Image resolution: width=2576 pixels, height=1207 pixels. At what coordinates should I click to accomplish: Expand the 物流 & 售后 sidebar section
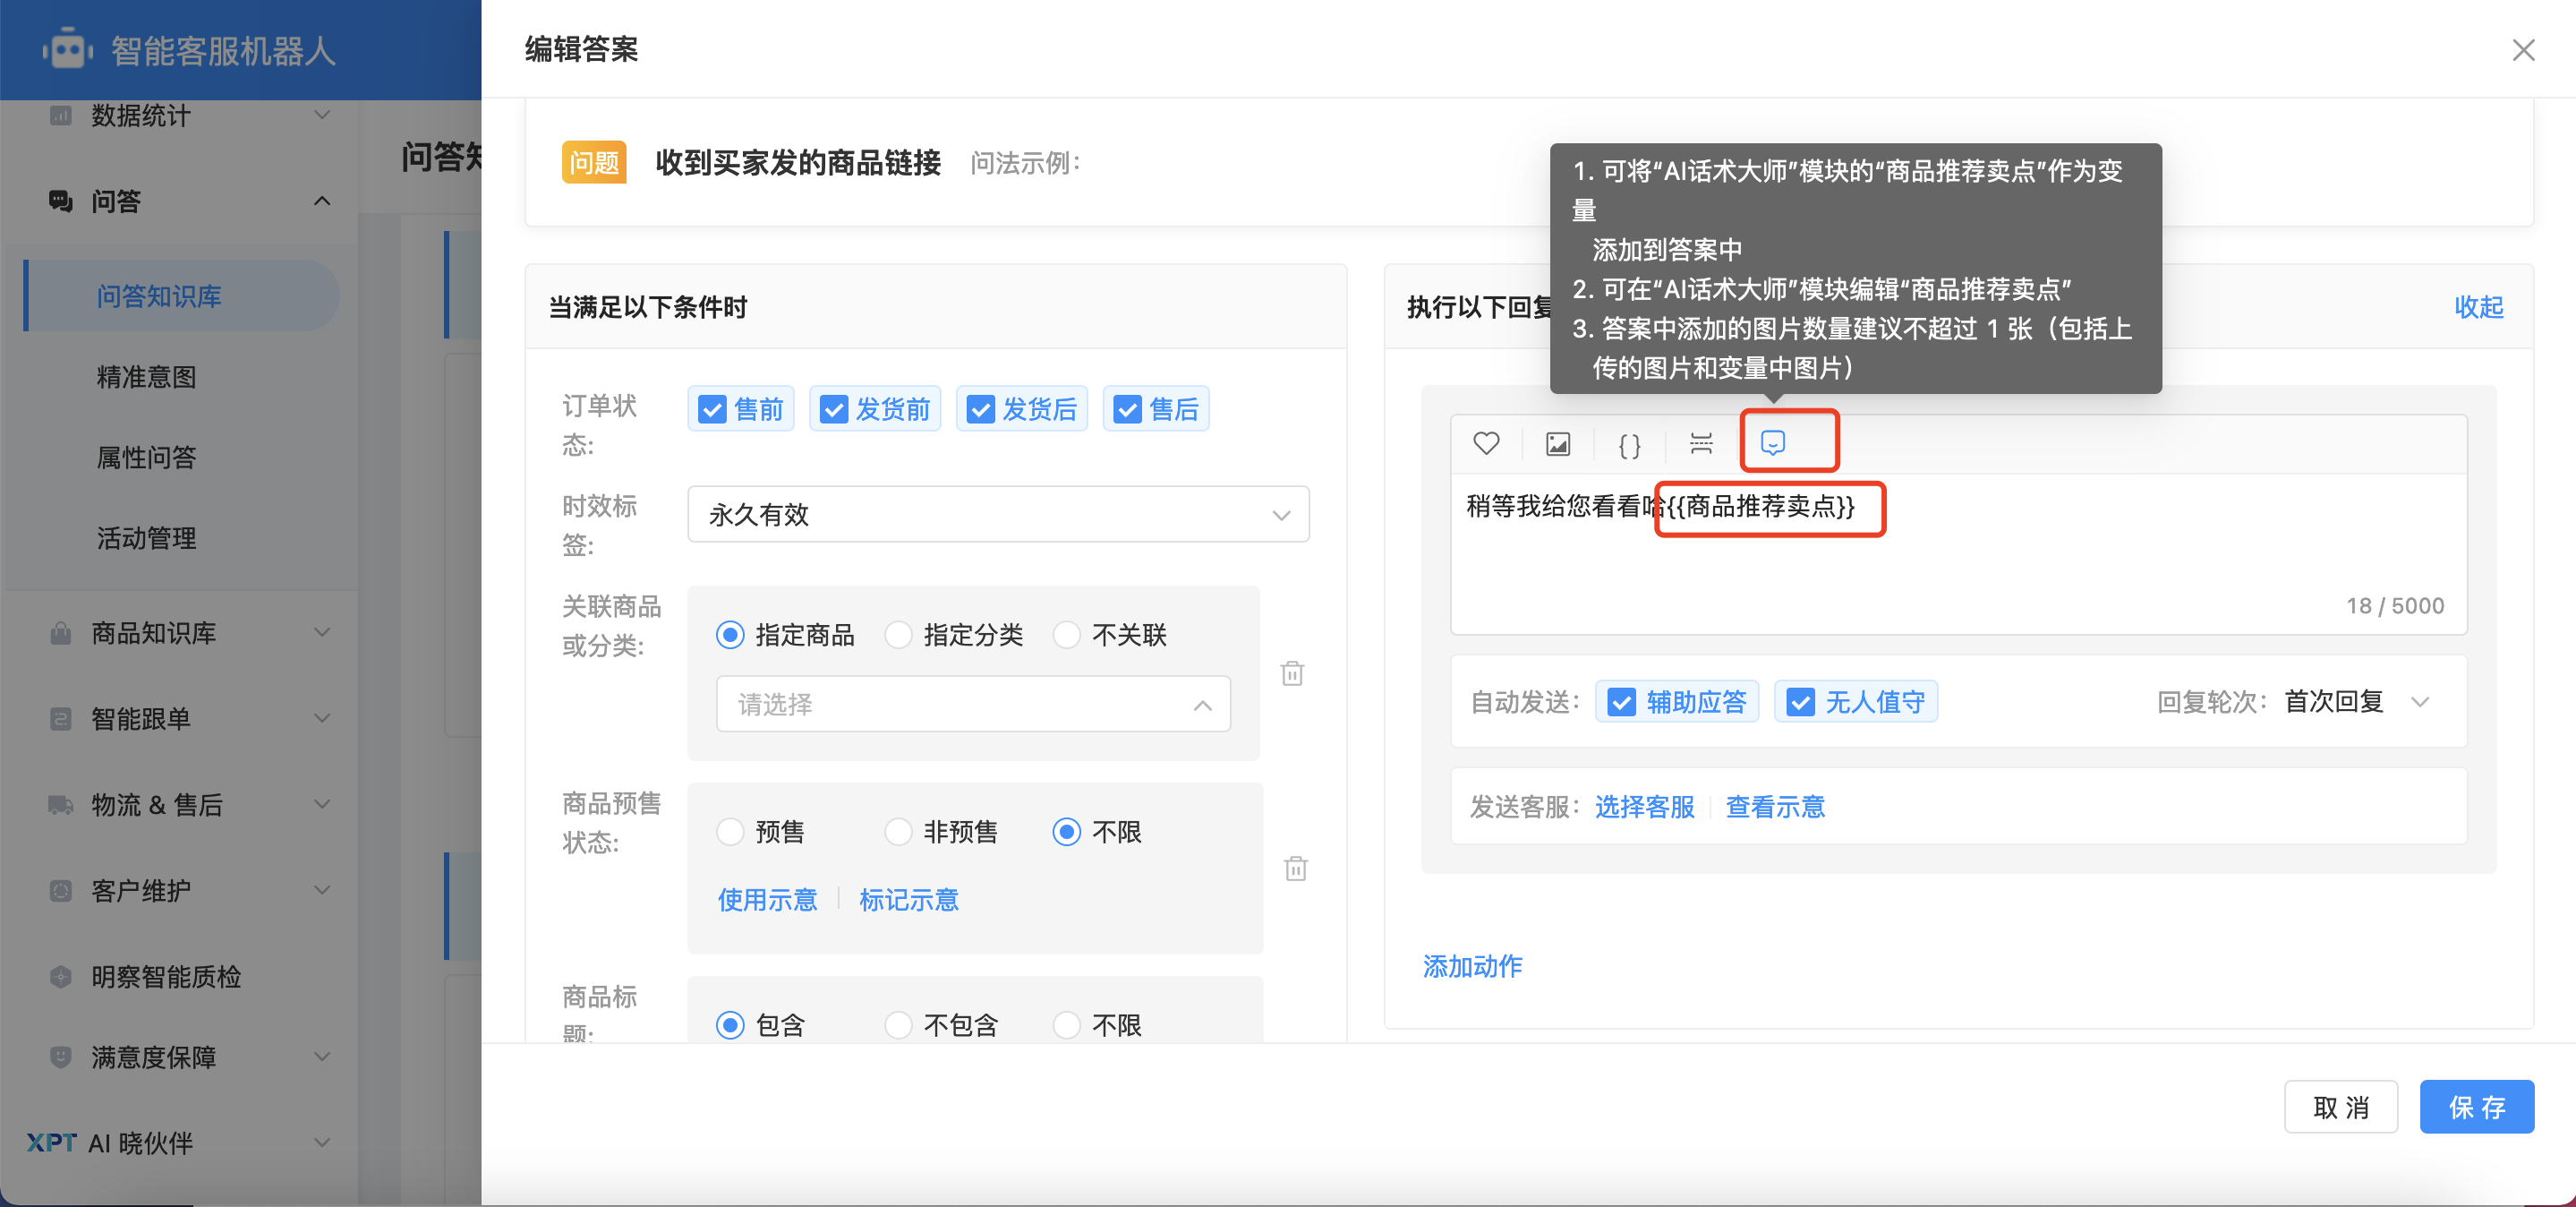pyautogui.click(x=322, y=805)
